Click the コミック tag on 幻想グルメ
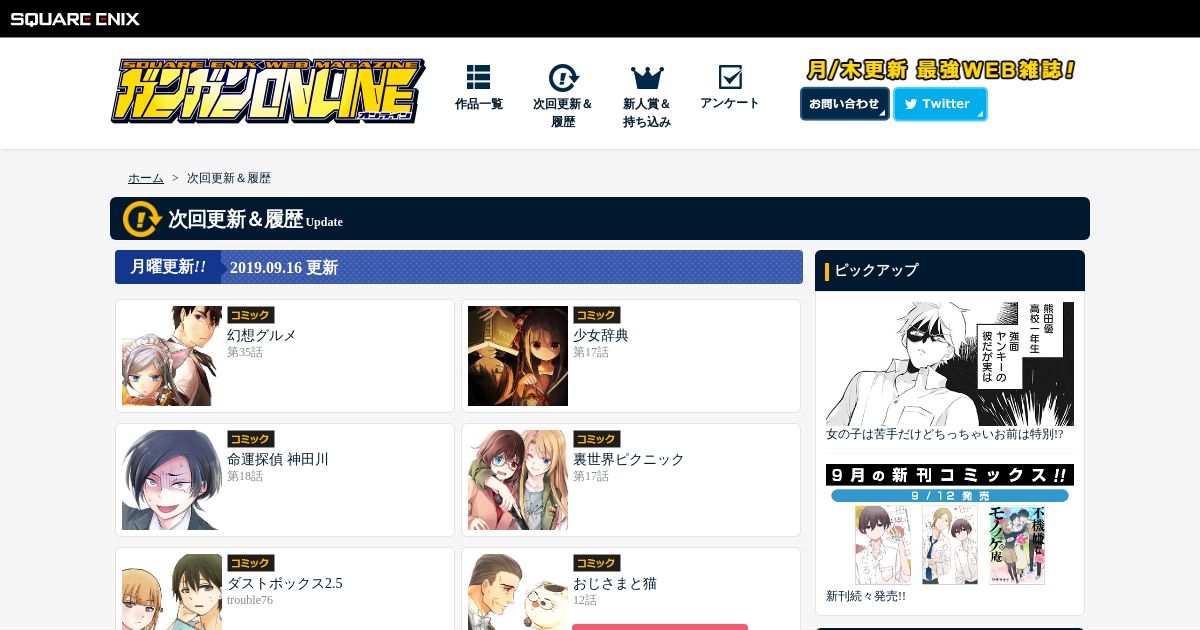Viewport: 1200px width, 630px height. pos(250,315)
